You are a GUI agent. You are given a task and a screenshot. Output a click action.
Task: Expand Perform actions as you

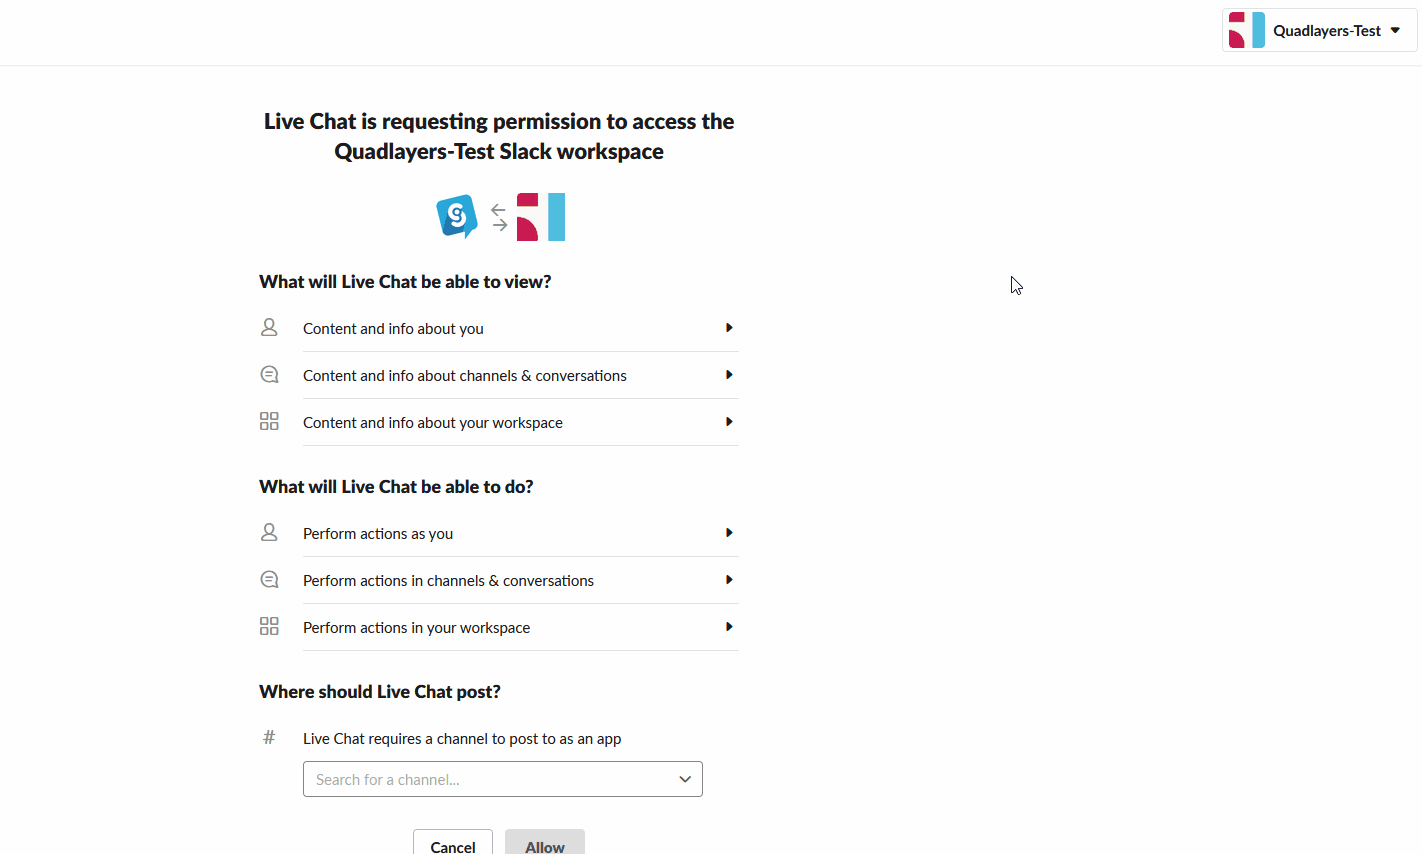[x=520, y=533]
